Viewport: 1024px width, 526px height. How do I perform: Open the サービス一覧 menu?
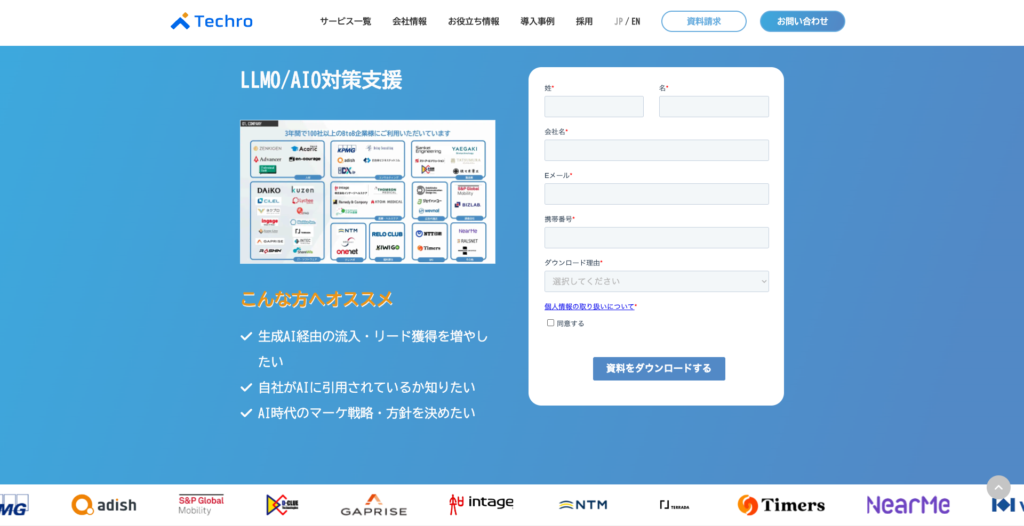pos(345,21)
